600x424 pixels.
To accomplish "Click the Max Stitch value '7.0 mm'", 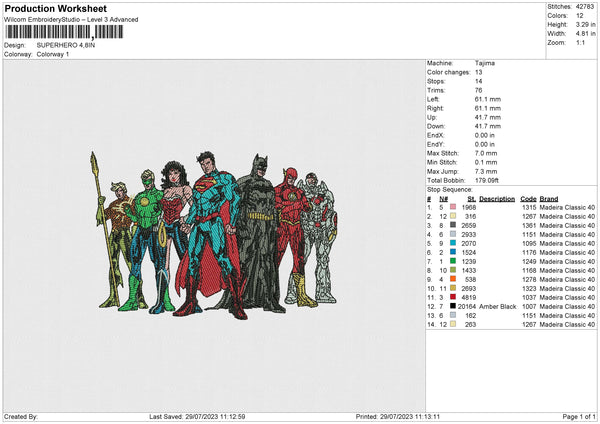I will pyautogui.click(x=486, y=153).
